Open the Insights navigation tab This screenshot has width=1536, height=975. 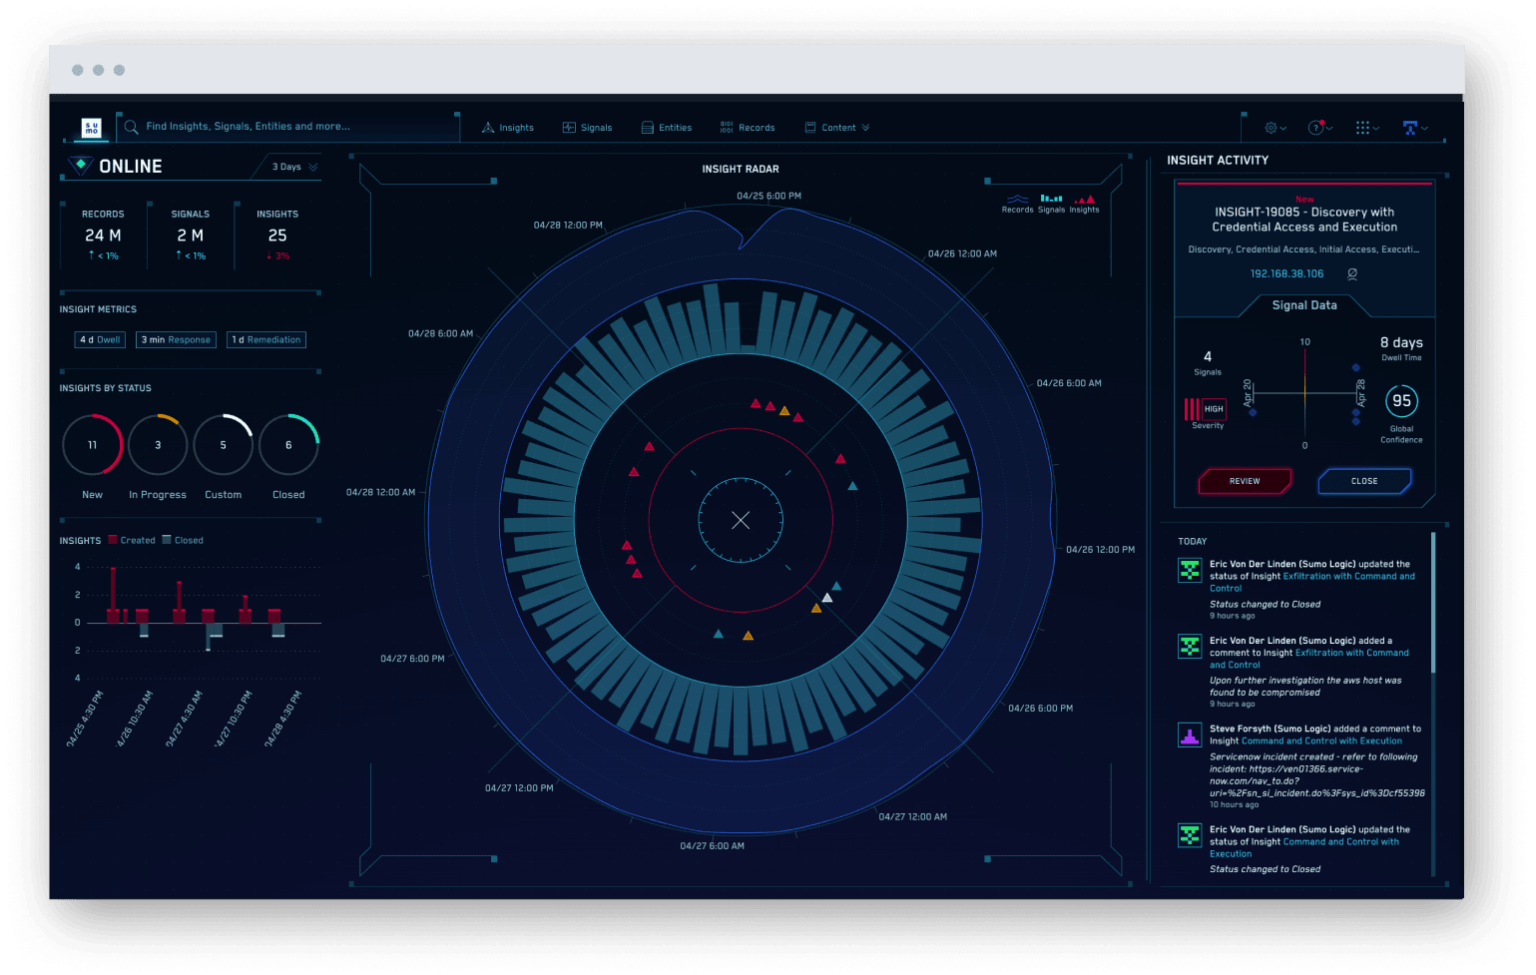(x=508, y=128)
